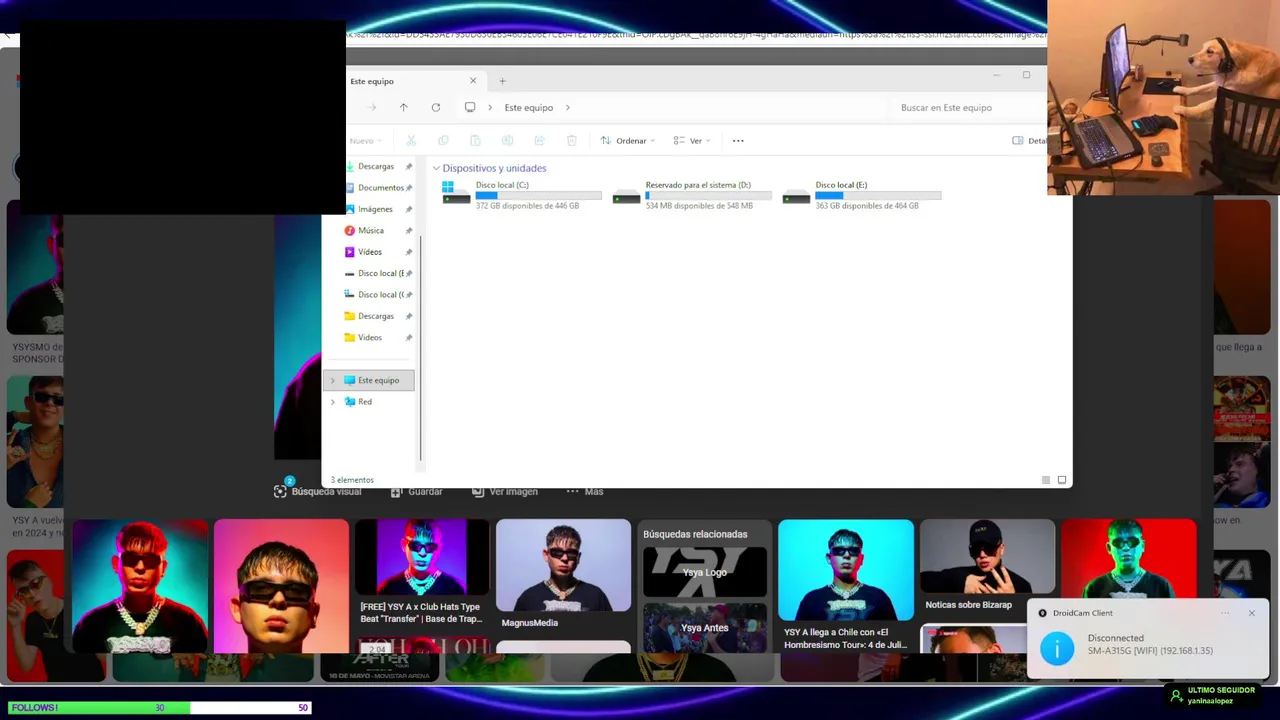Open the three-dots more options menu
Viewport: 1280px width, 720px height.
coord(738,141)
